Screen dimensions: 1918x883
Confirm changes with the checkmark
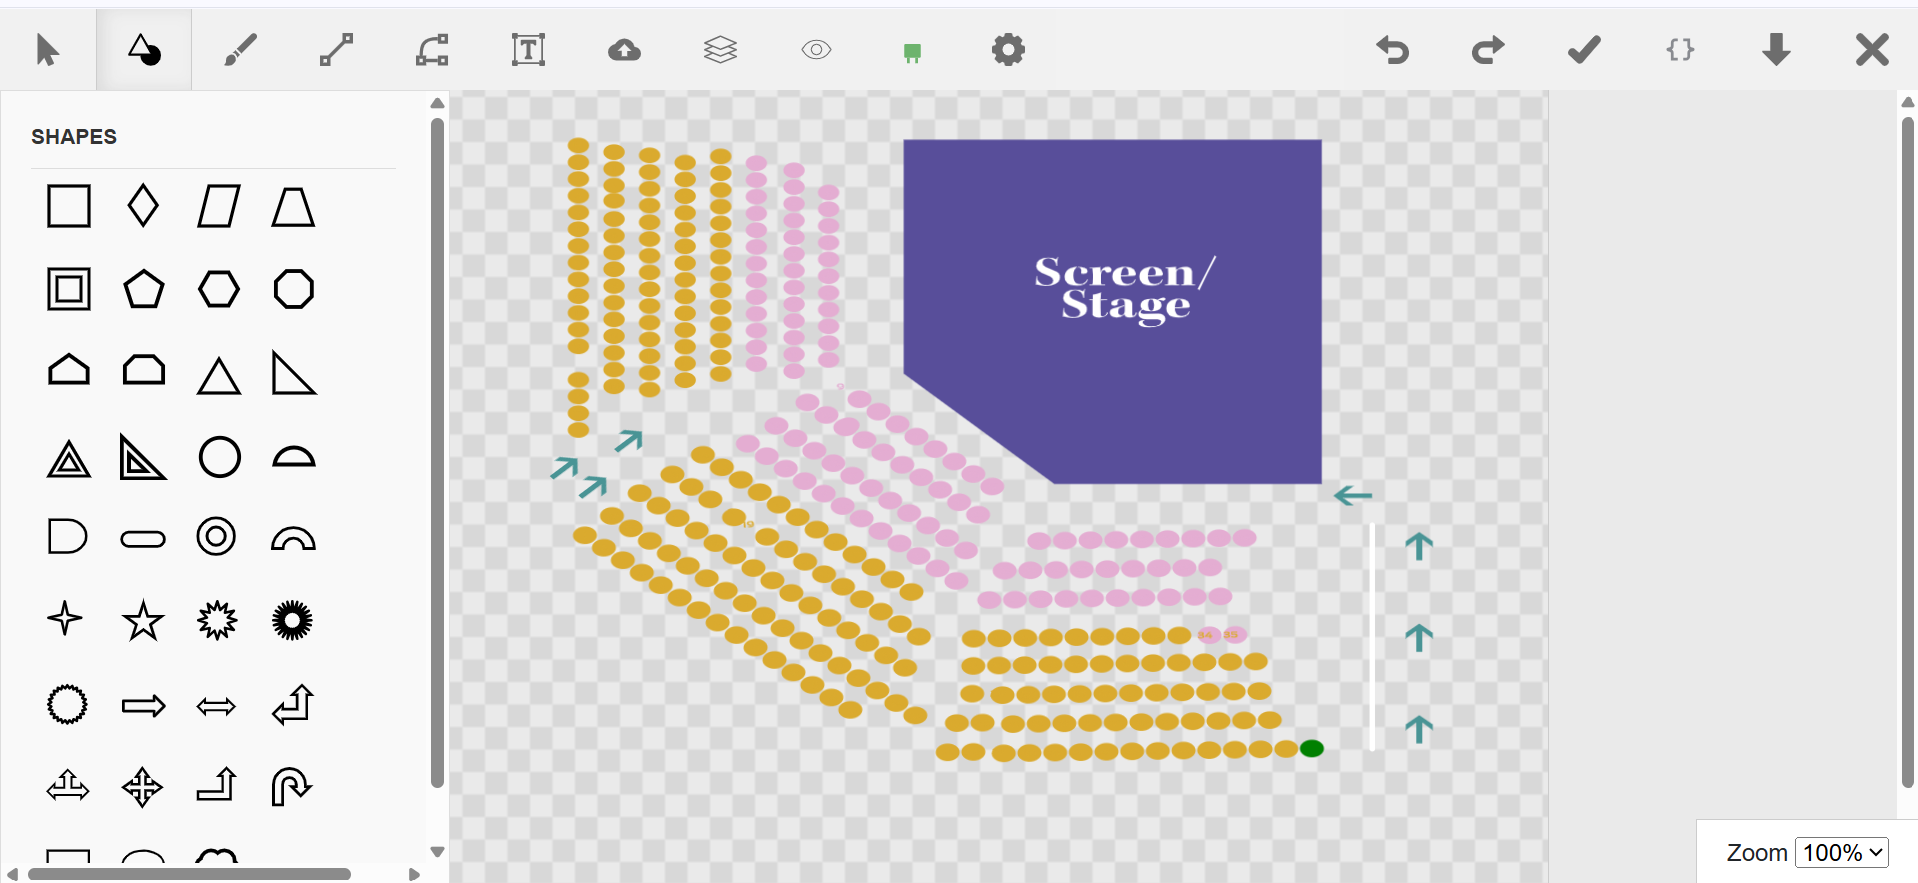click(1584, 50)
